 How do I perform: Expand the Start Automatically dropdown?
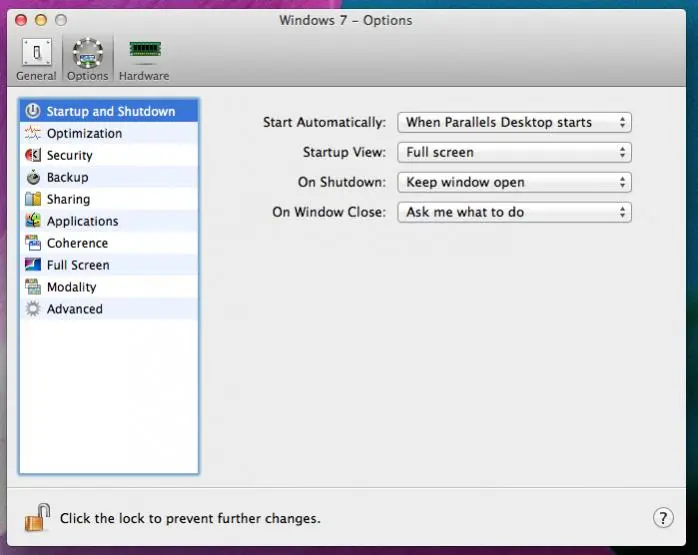pos(514,122)
